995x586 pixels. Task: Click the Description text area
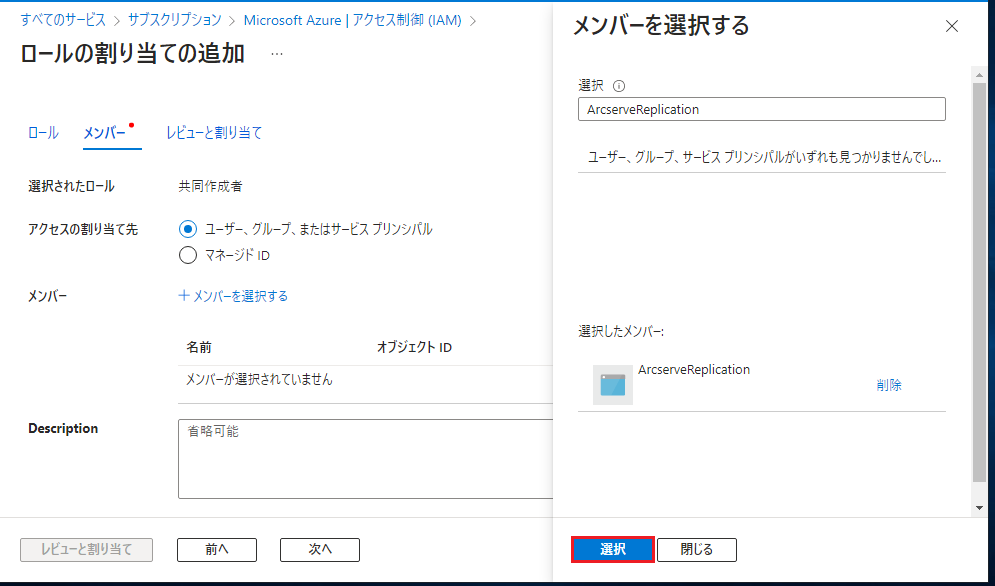[x=366, y=458]
